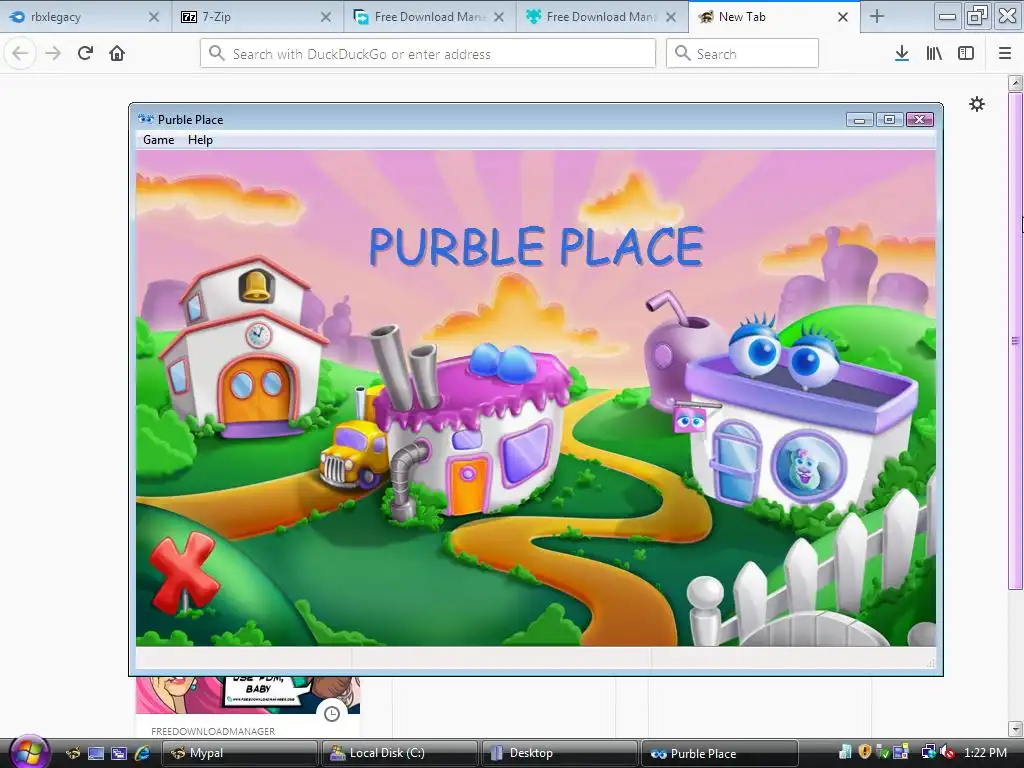Close the New Tab browser tab
Image resolution: width=1024 pixels, height=768 pixels.
pyautogui.click(x=843, y=17)
